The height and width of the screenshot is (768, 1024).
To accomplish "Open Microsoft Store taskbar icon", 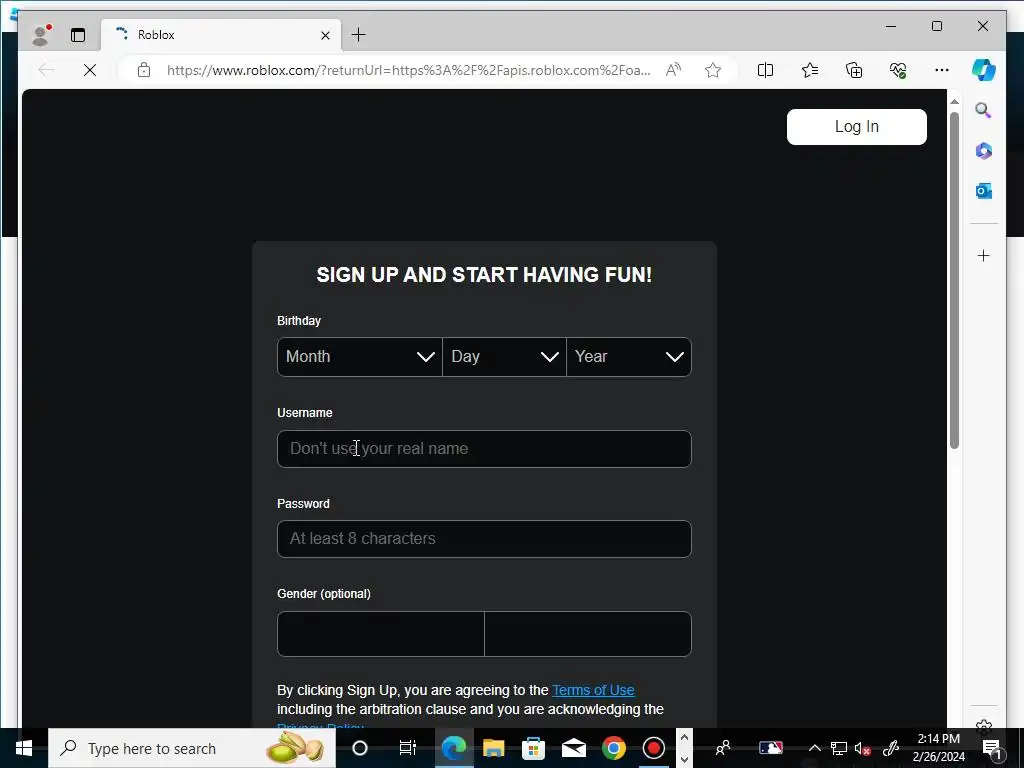I will click(534, 748).
